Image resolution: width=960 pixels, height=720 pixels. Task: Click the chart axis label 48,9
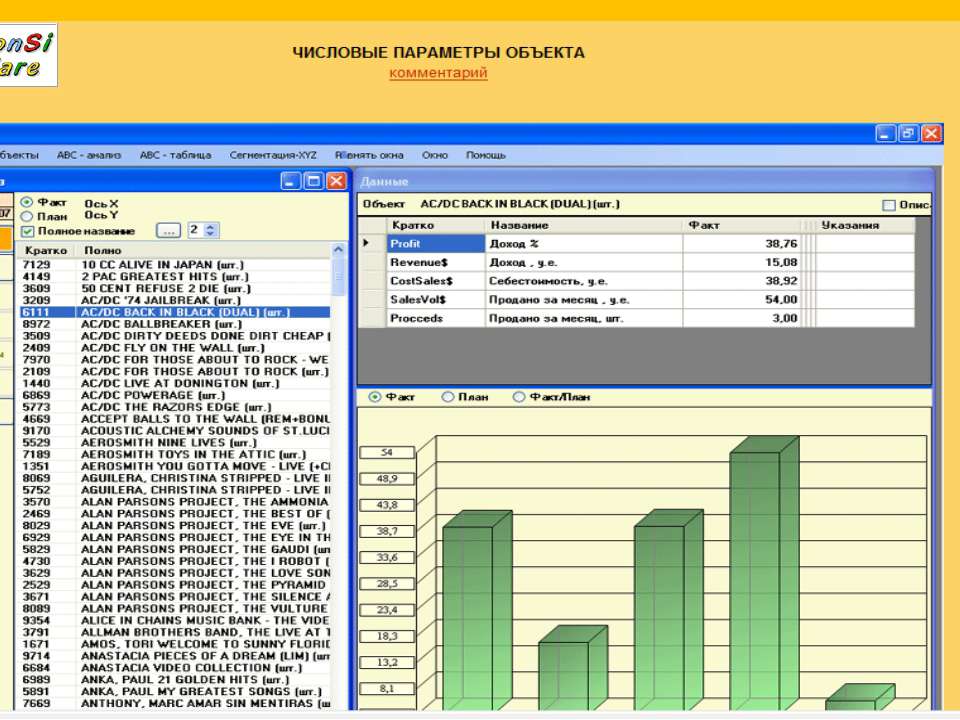tap(387, 479)
